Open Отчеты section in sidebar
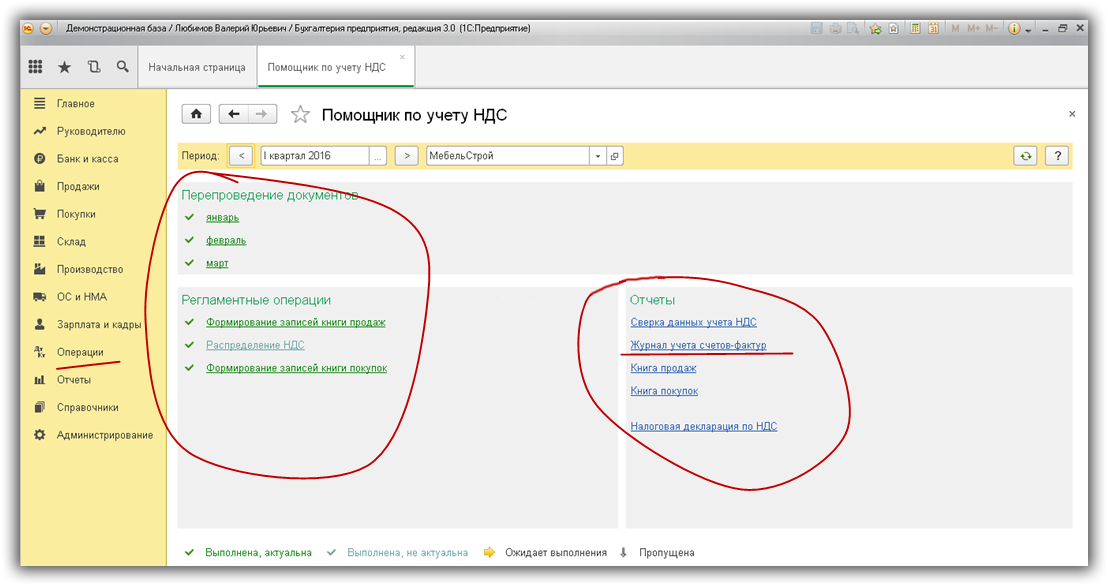Viewport: 1108px width, 586px height. (73, 380)
